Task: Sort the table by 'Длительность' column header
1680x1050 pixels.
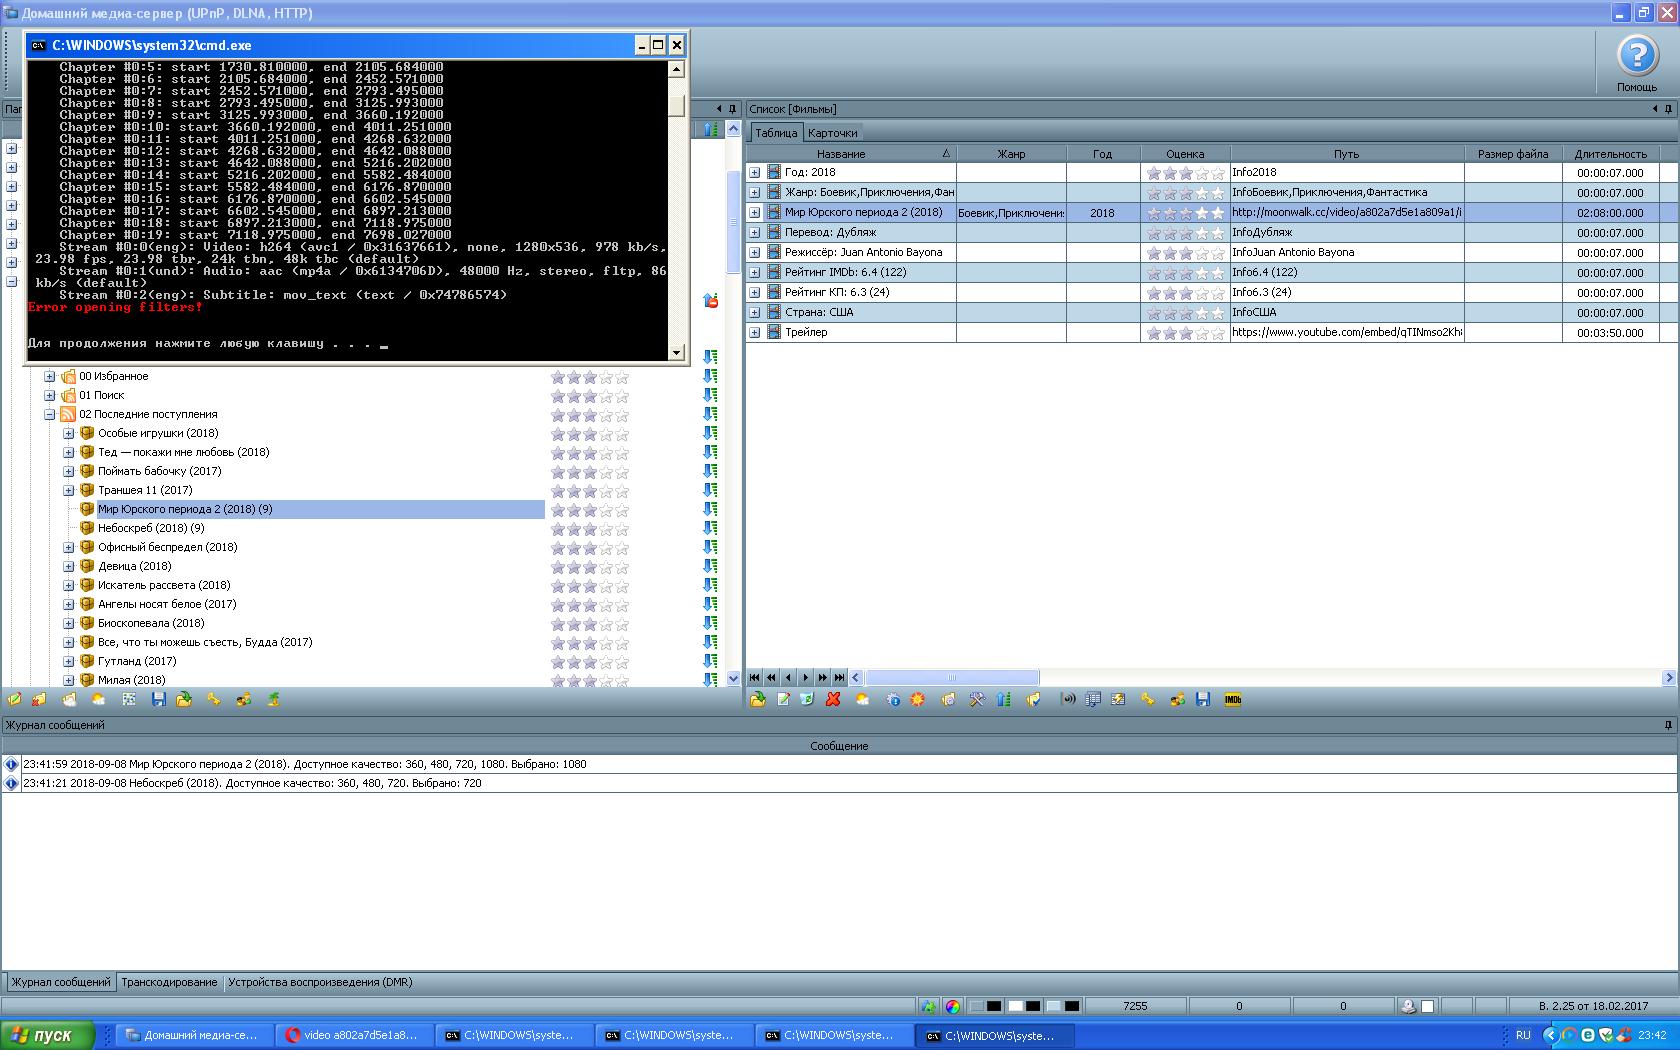Action: (x=1610, y=154)
